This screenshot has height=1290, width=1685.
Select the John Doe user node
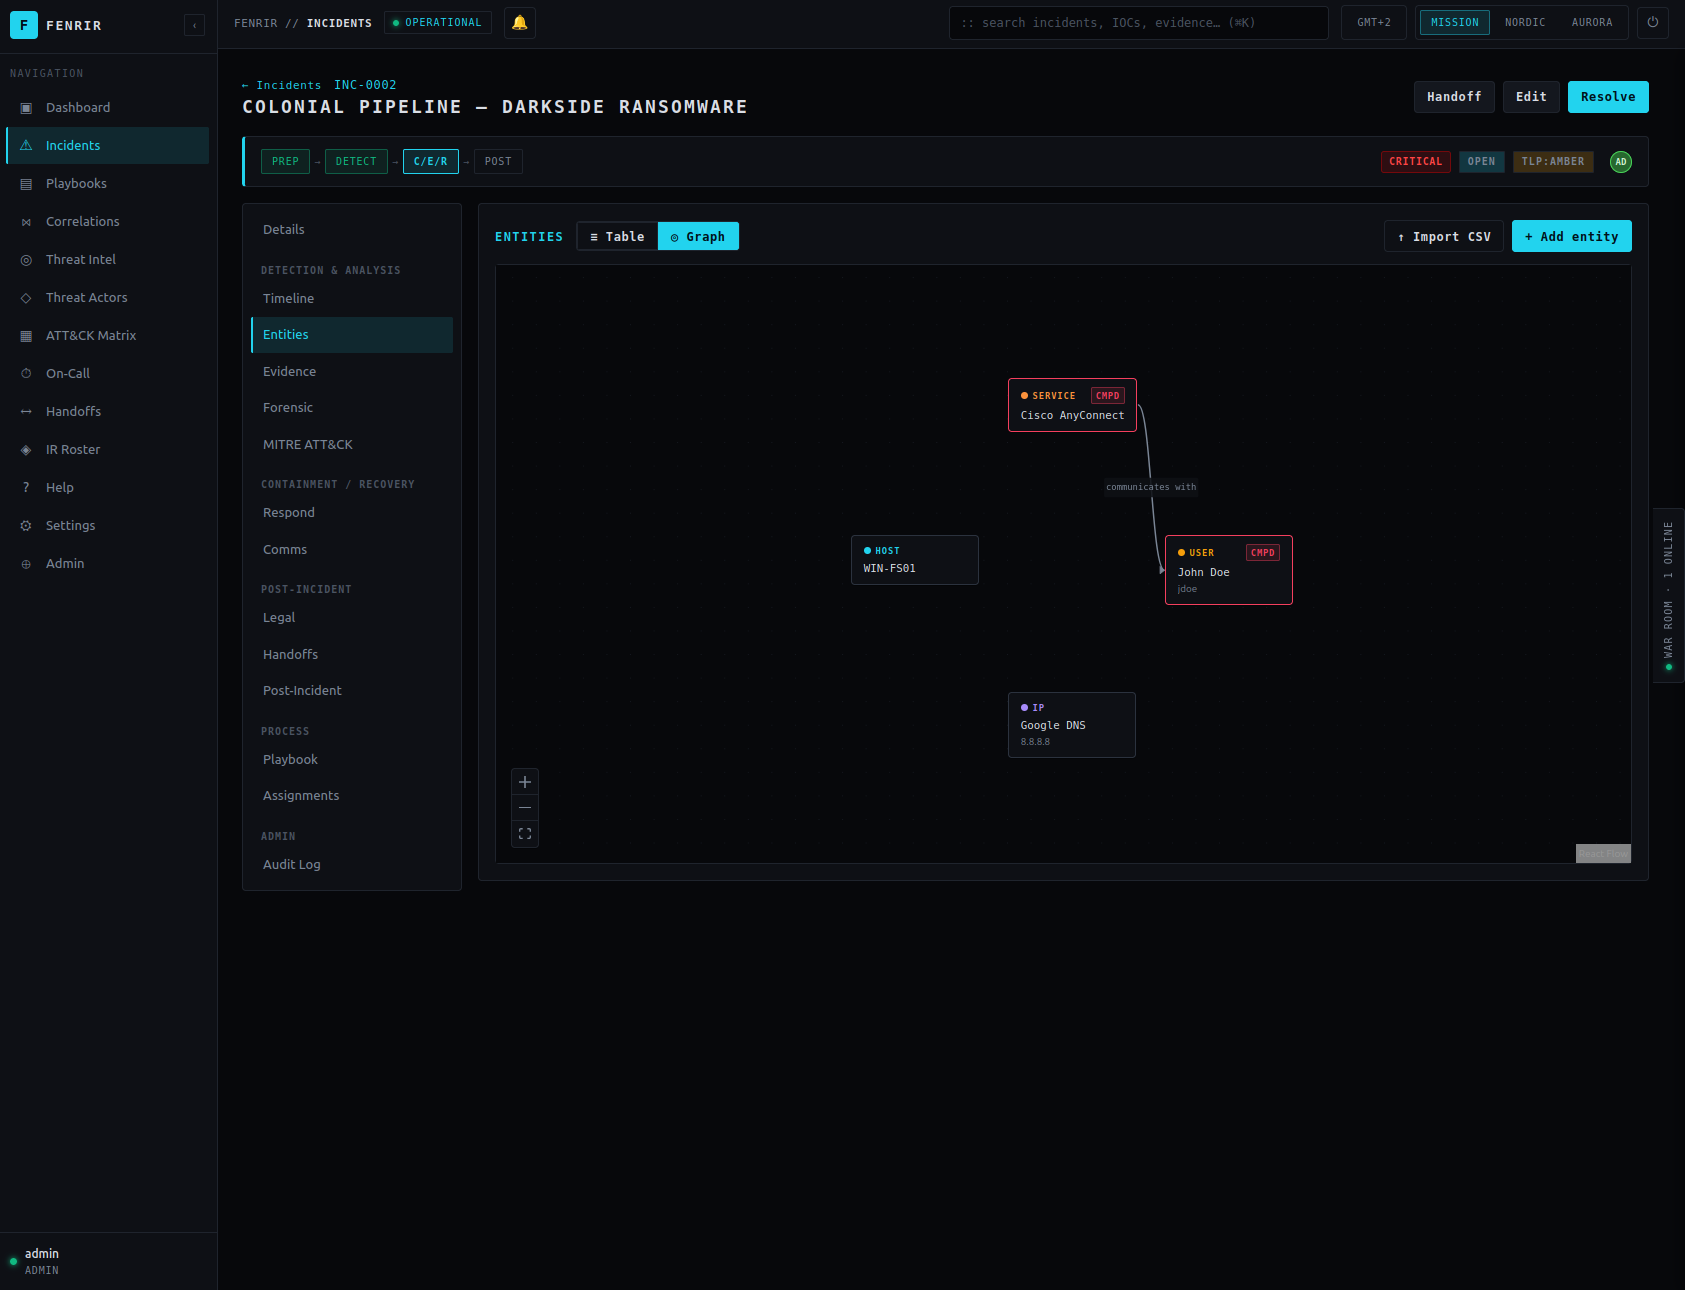(1229, 570)
